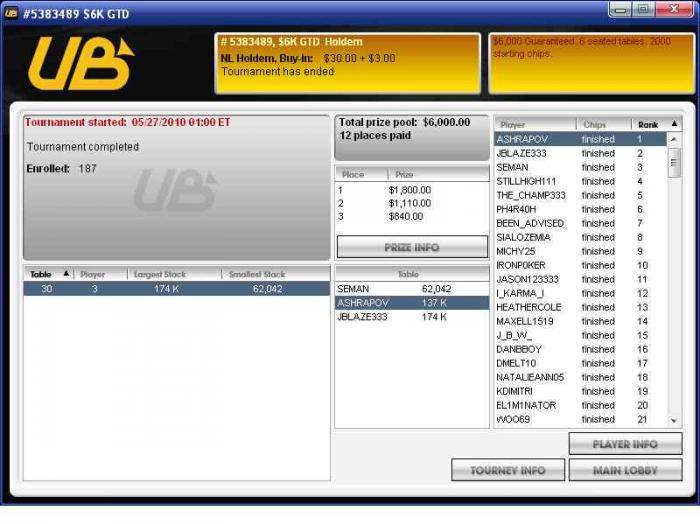The image size is (700, 525).
Task: Select SEMAN rank 3 in player list
Action: click(x=580, y=167)
